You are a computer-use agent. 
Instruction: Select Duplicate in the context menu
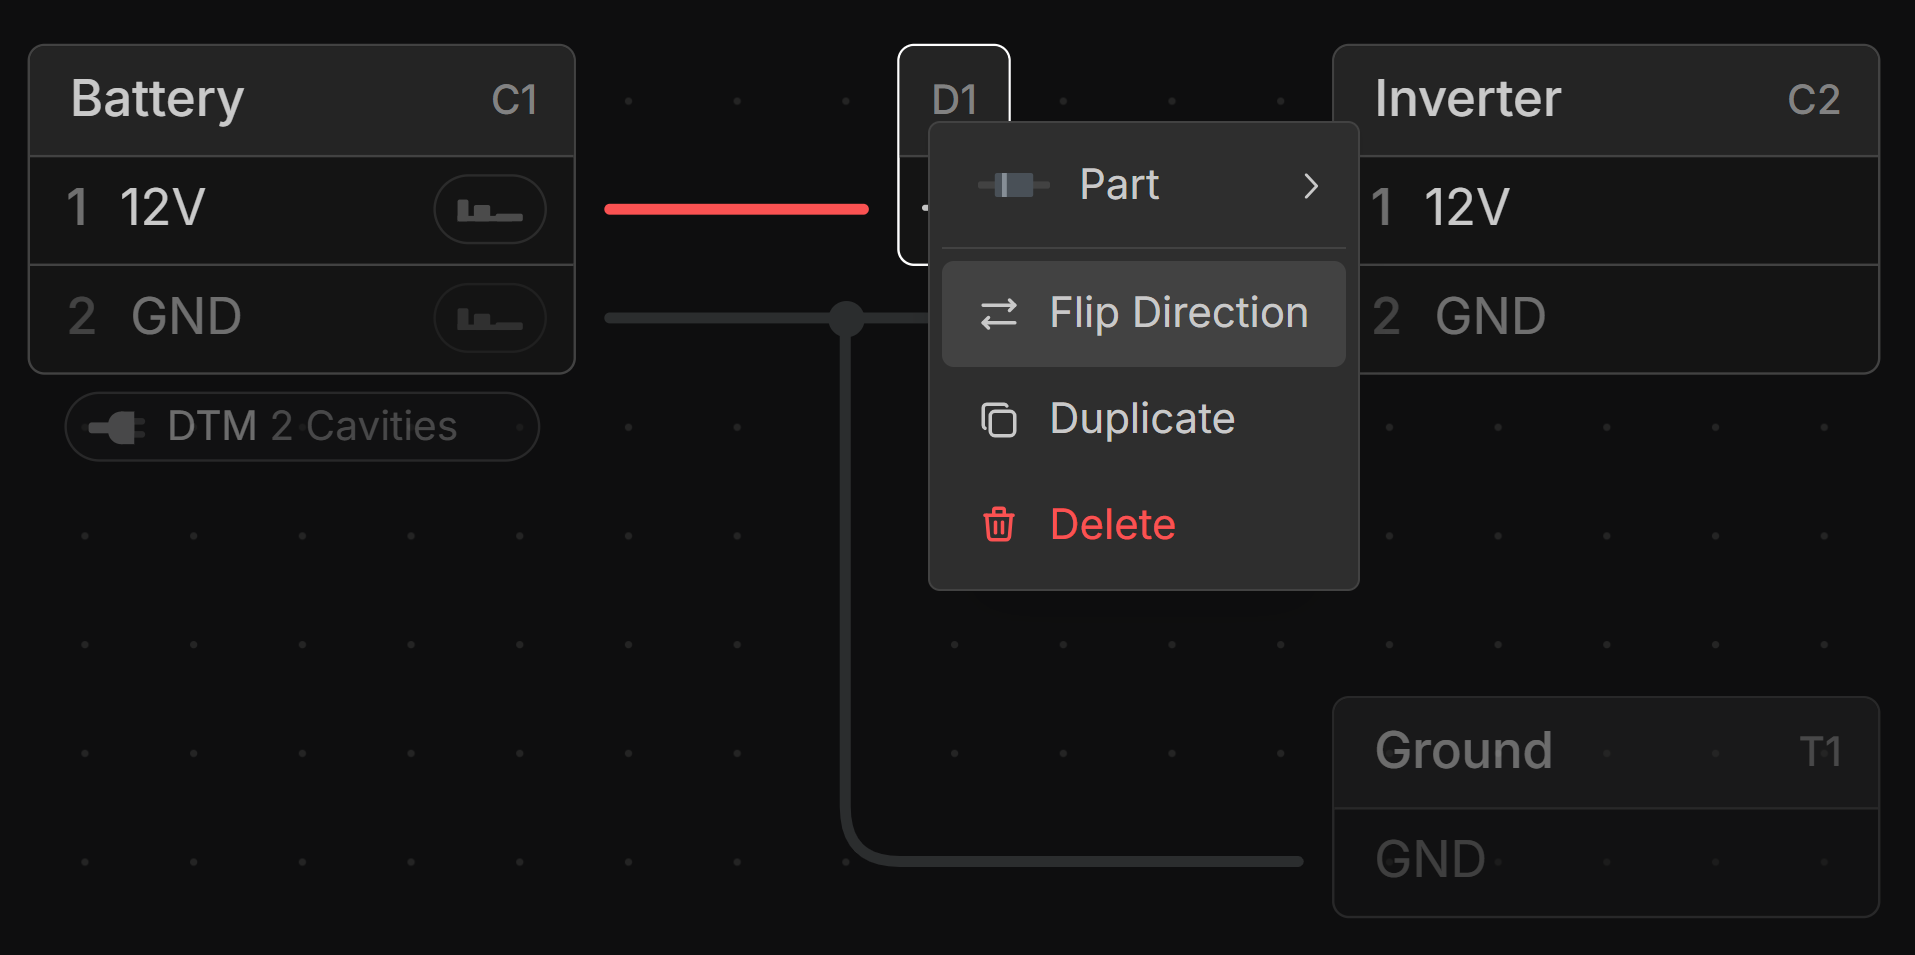(x=1143, y=420)
